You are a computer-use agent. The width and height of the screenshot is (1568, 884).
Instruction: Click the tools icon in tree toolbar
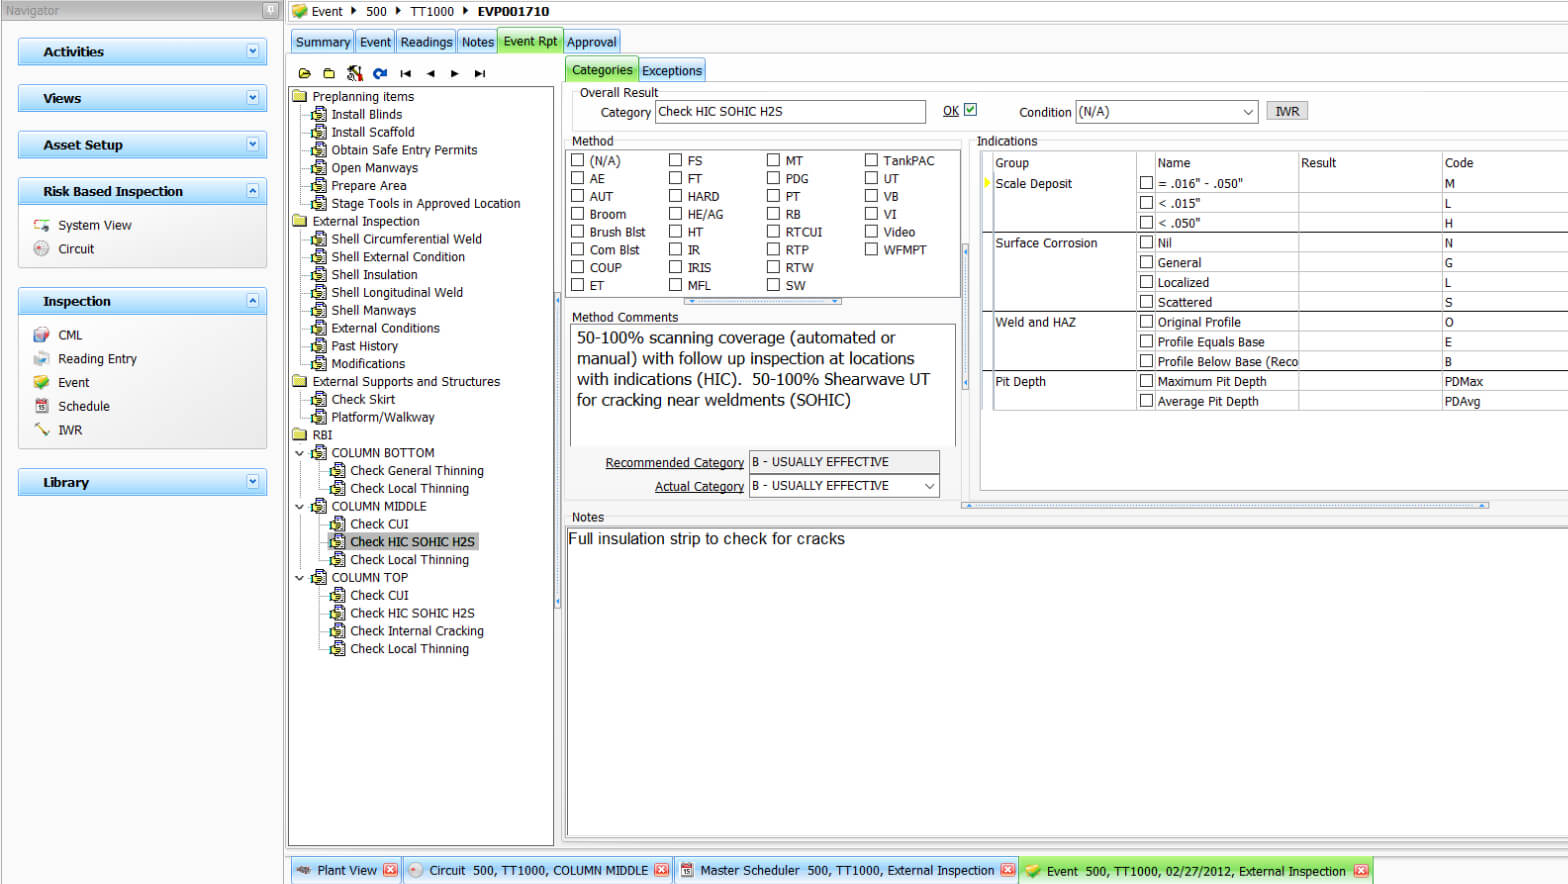click(x=354, y=73)
